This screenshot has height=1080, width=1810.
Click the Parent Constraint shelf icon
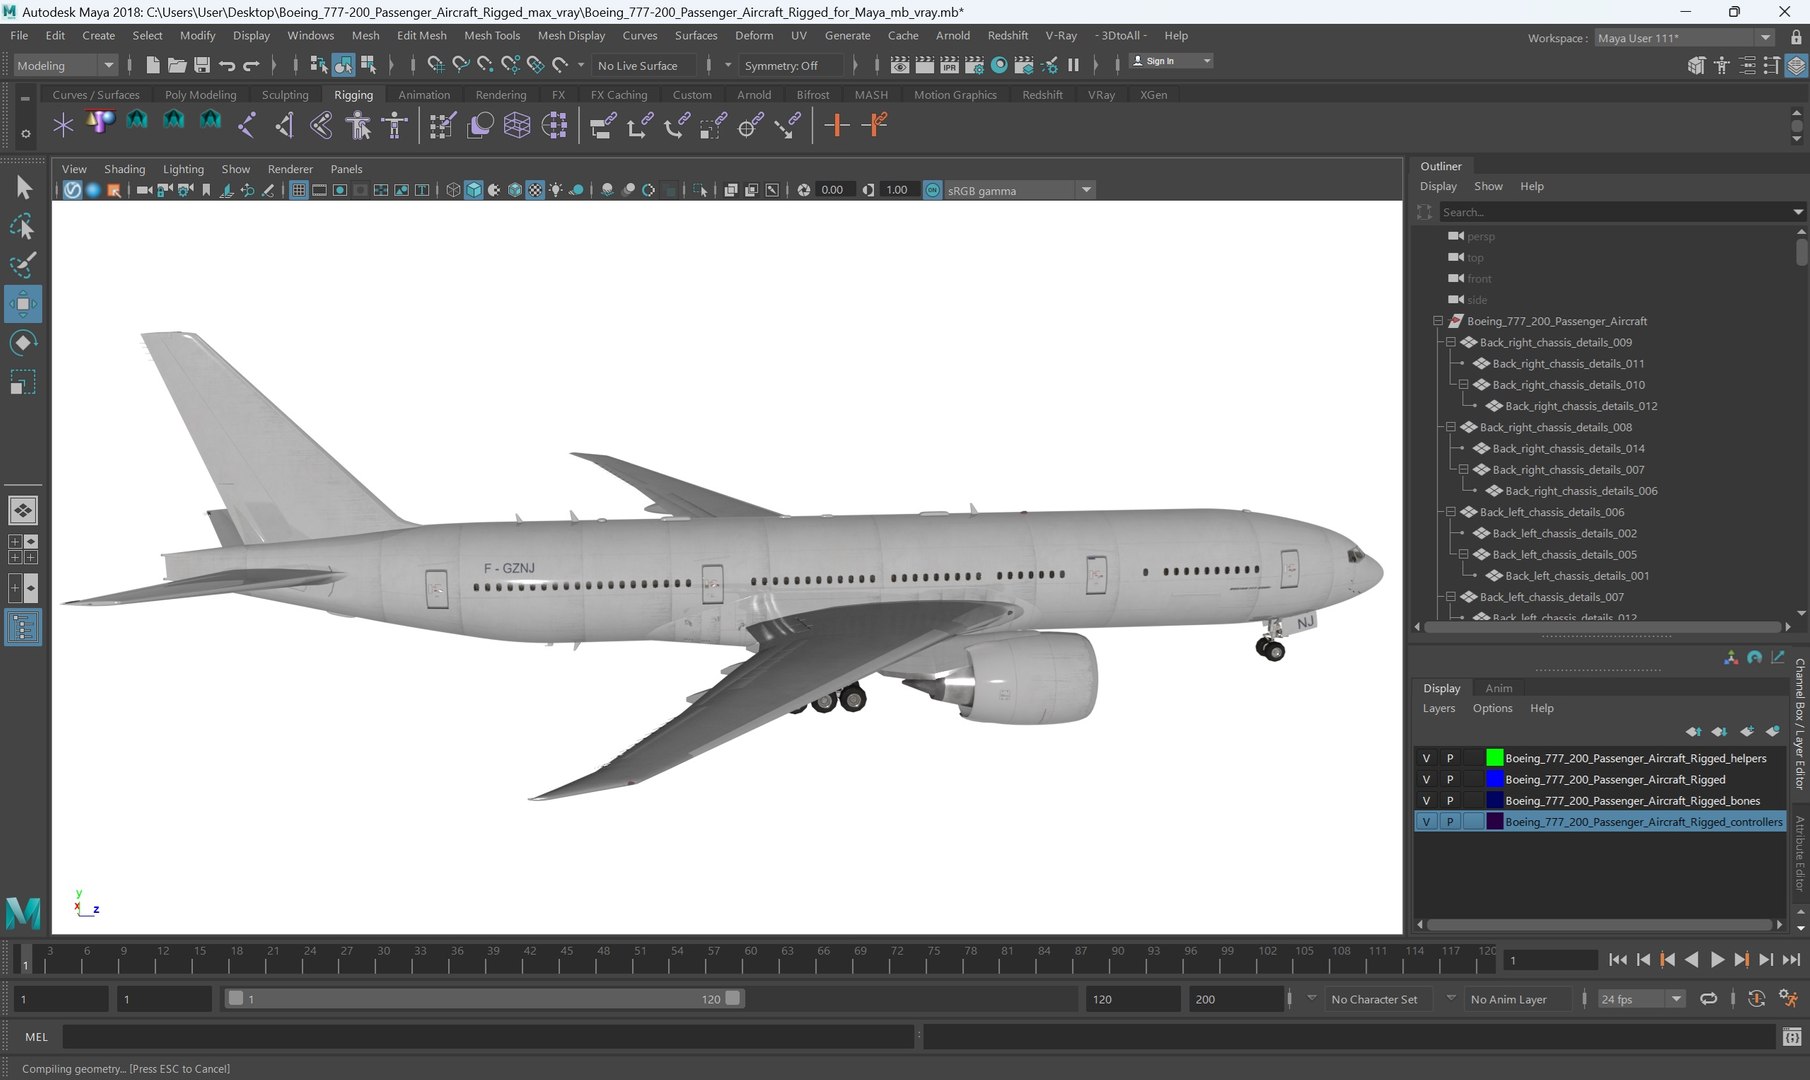pos(602,125)
